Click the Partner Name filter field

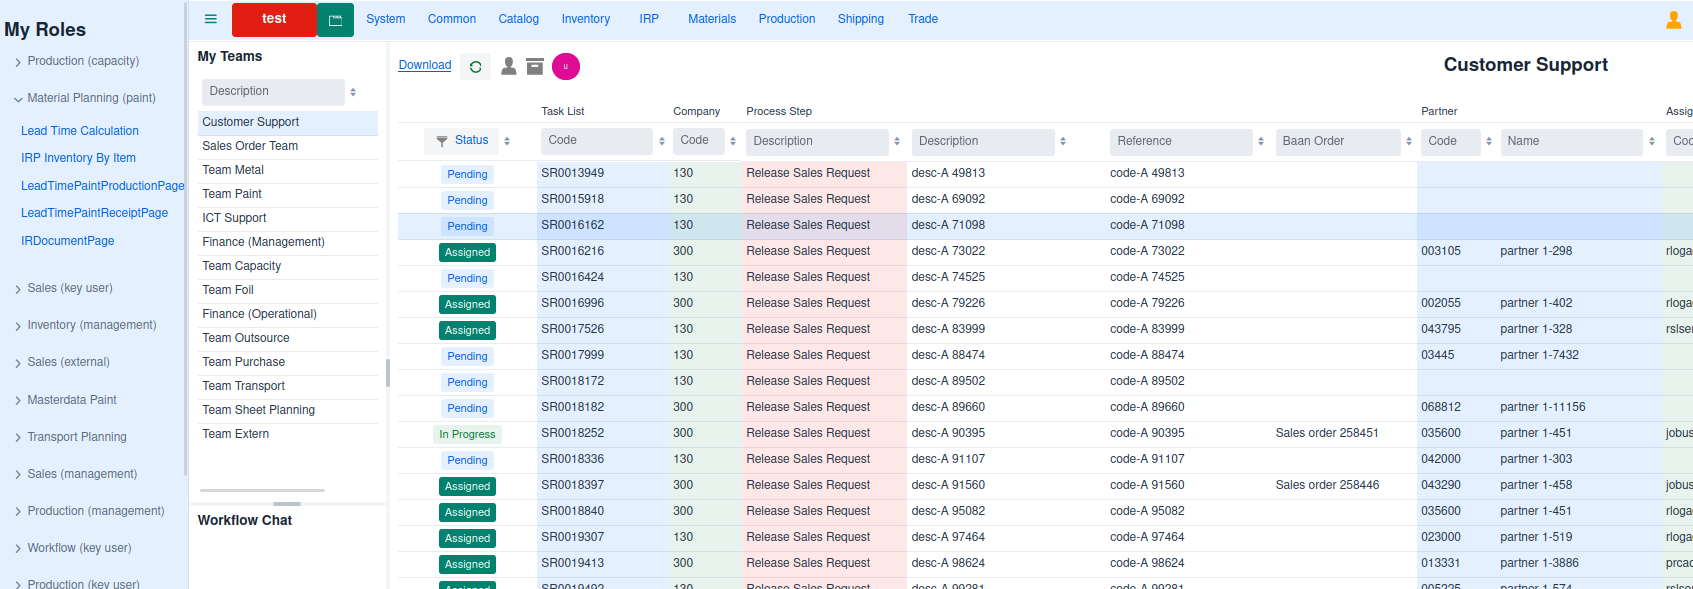point(1571,141)
